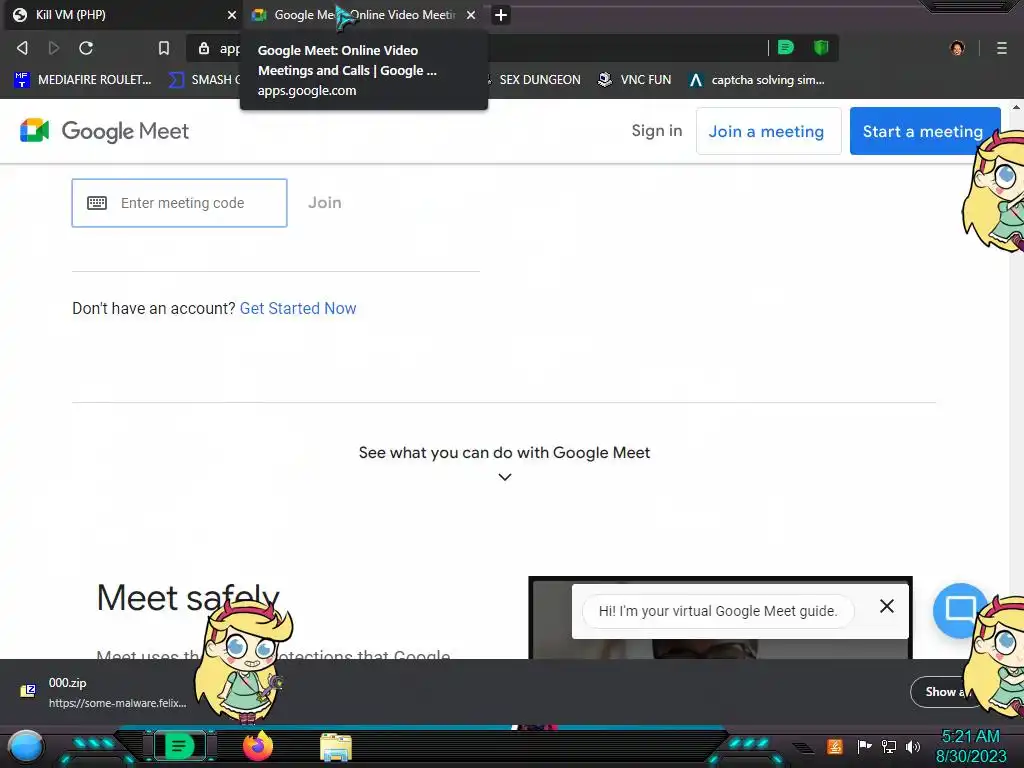Open the SMASH bookmark

coord(204,80)
